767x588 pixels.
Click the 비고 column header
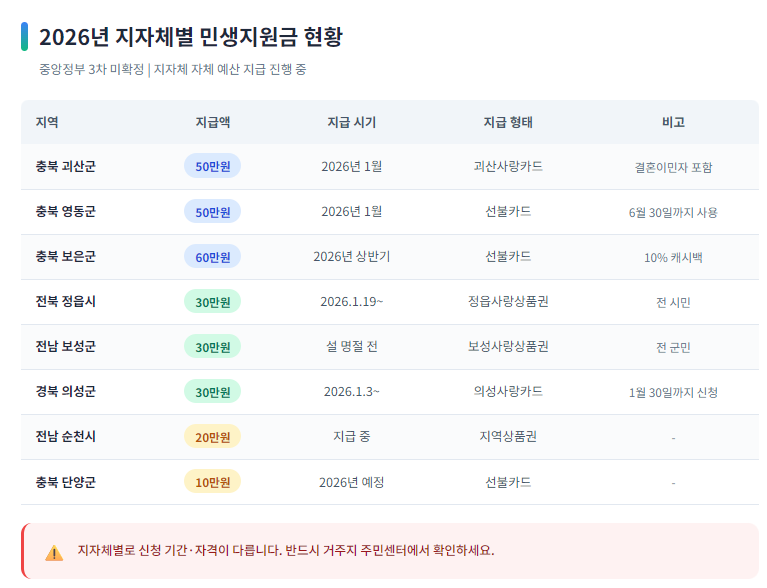point(673,122)
